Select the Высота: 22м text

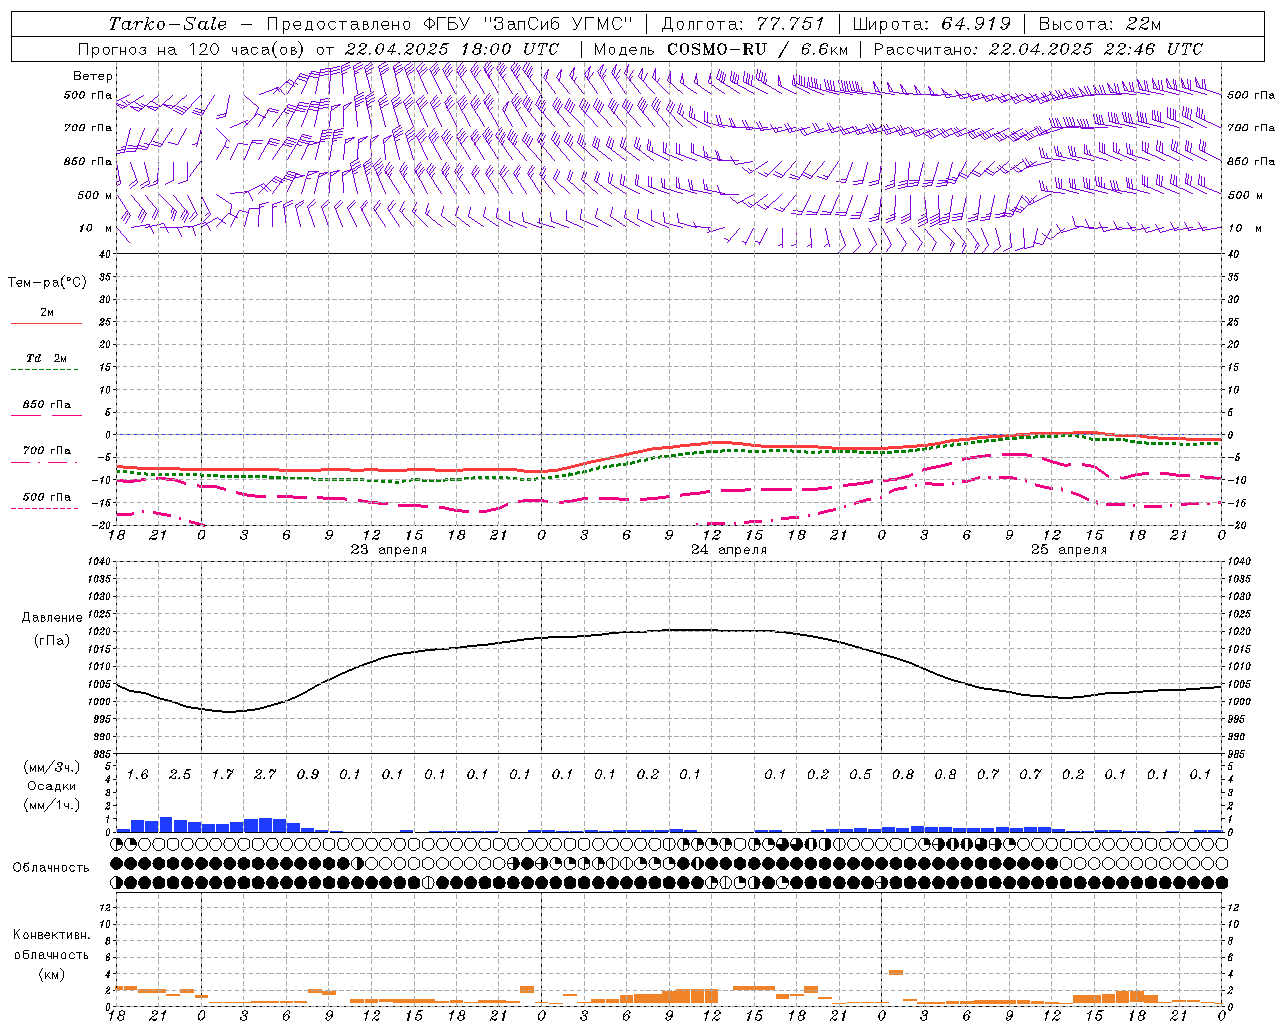click(x=1100, y=24)
